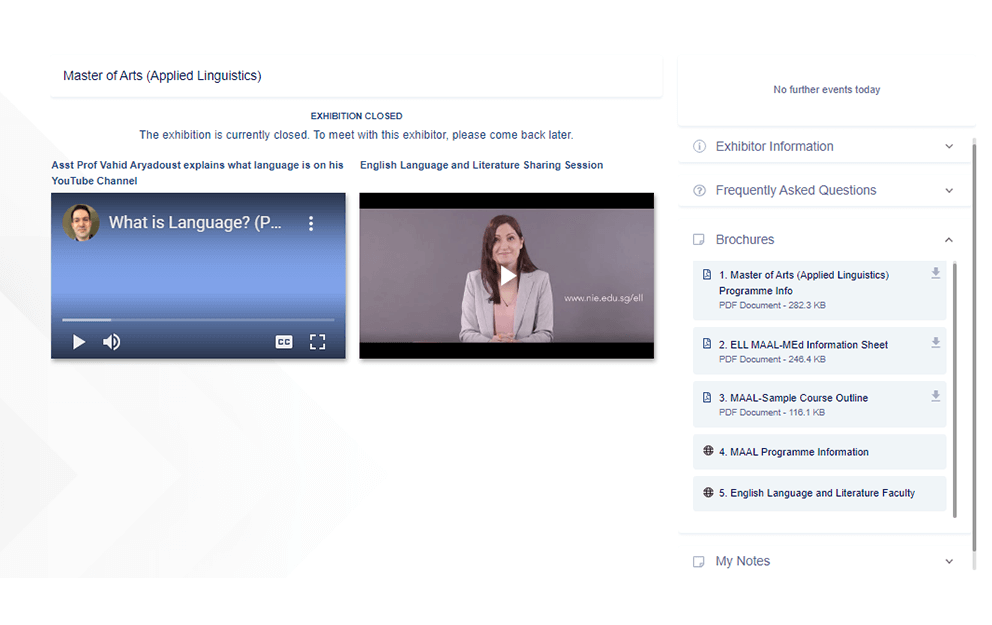Download ELL MAAL-MEd Information Sheet
The width and height of the screenshot is (992, 625).
point(936,343)
